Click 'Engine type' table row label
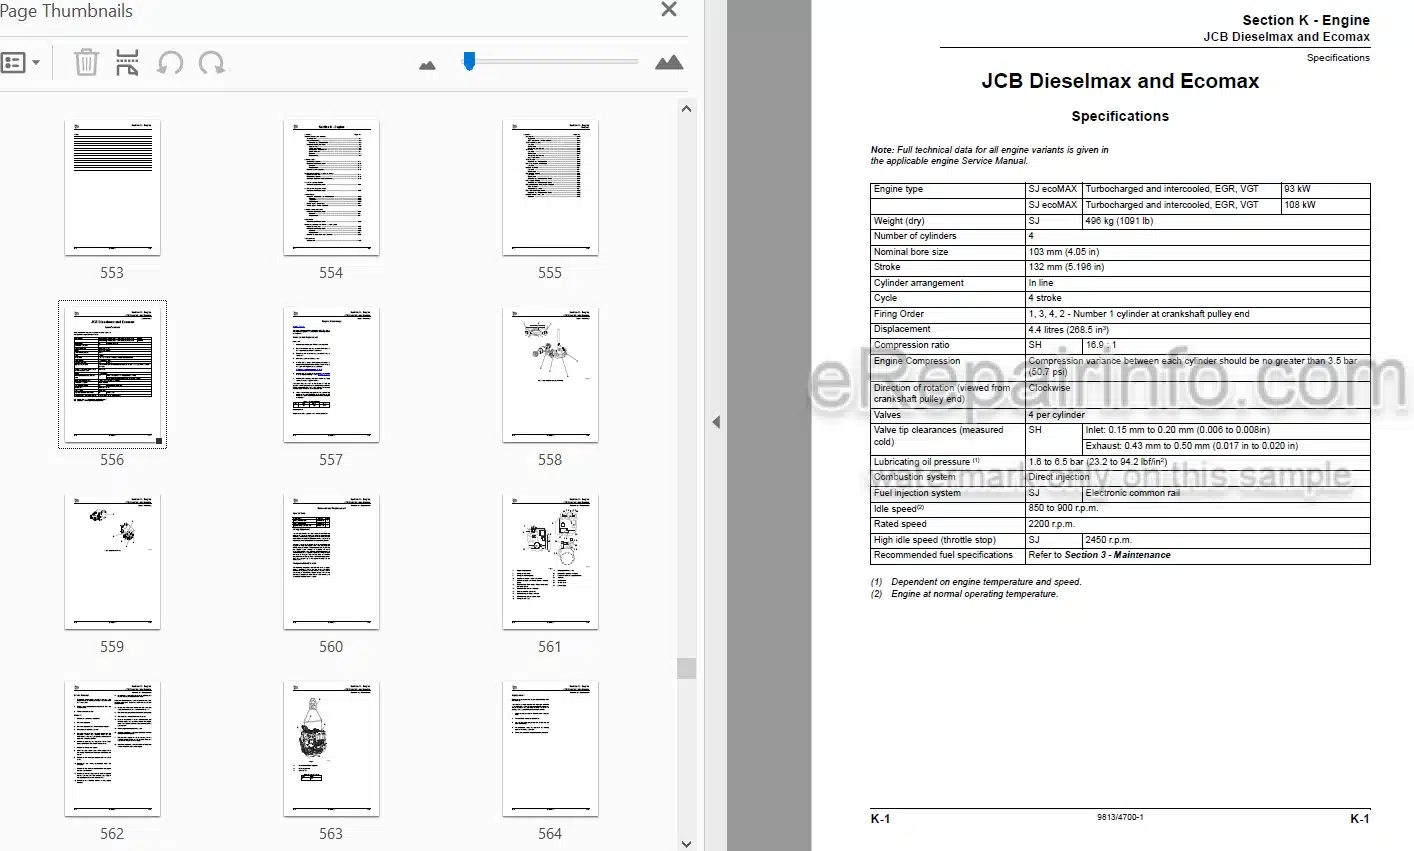The height and width of the screenshot is (851, 1414). click(898, 189)
